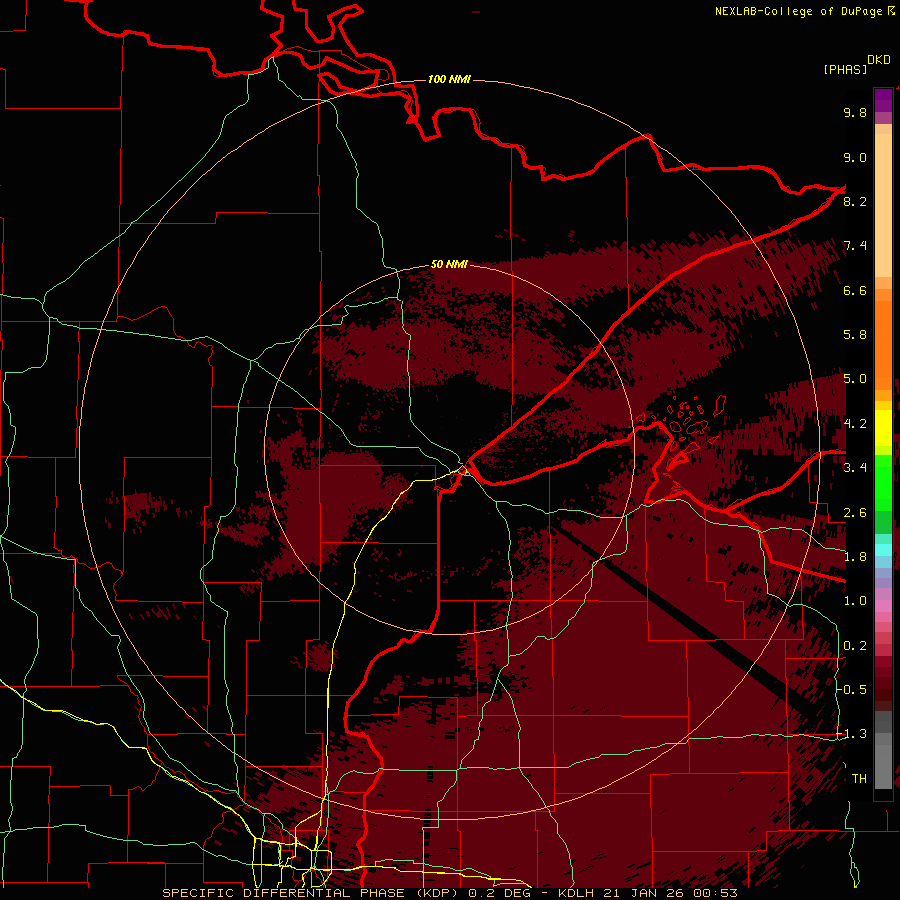Click the 50 NMI range ring label

coord(449,264)
